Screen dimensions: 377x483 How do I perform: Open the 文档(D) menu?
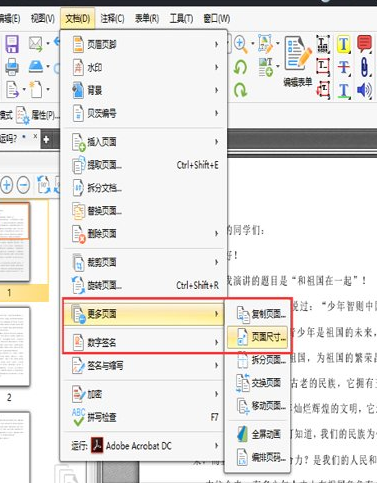(77, 18)
